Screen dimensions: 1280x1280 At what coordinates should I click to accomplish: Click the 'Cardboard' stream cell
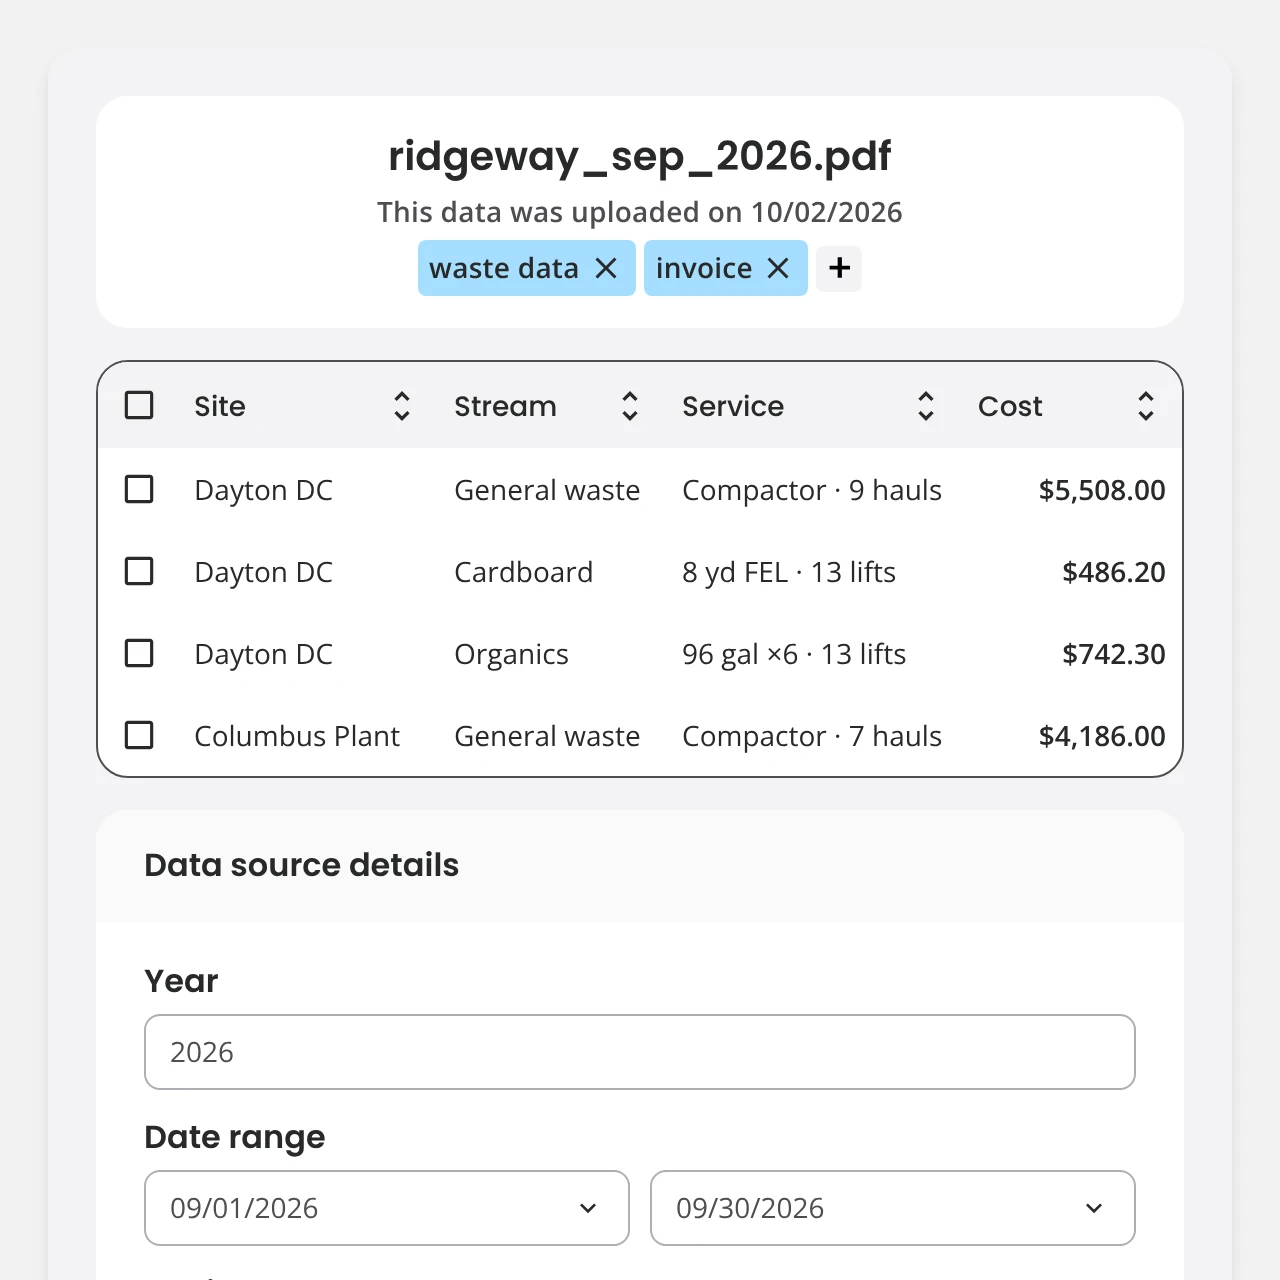(524, 572)
